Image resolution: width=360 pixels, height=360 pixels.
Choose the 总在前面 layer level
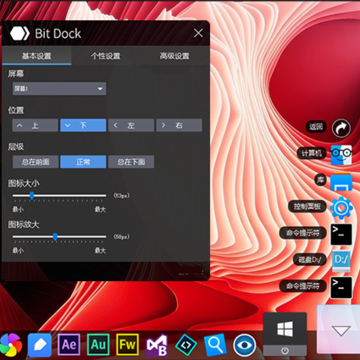point(35,162)
